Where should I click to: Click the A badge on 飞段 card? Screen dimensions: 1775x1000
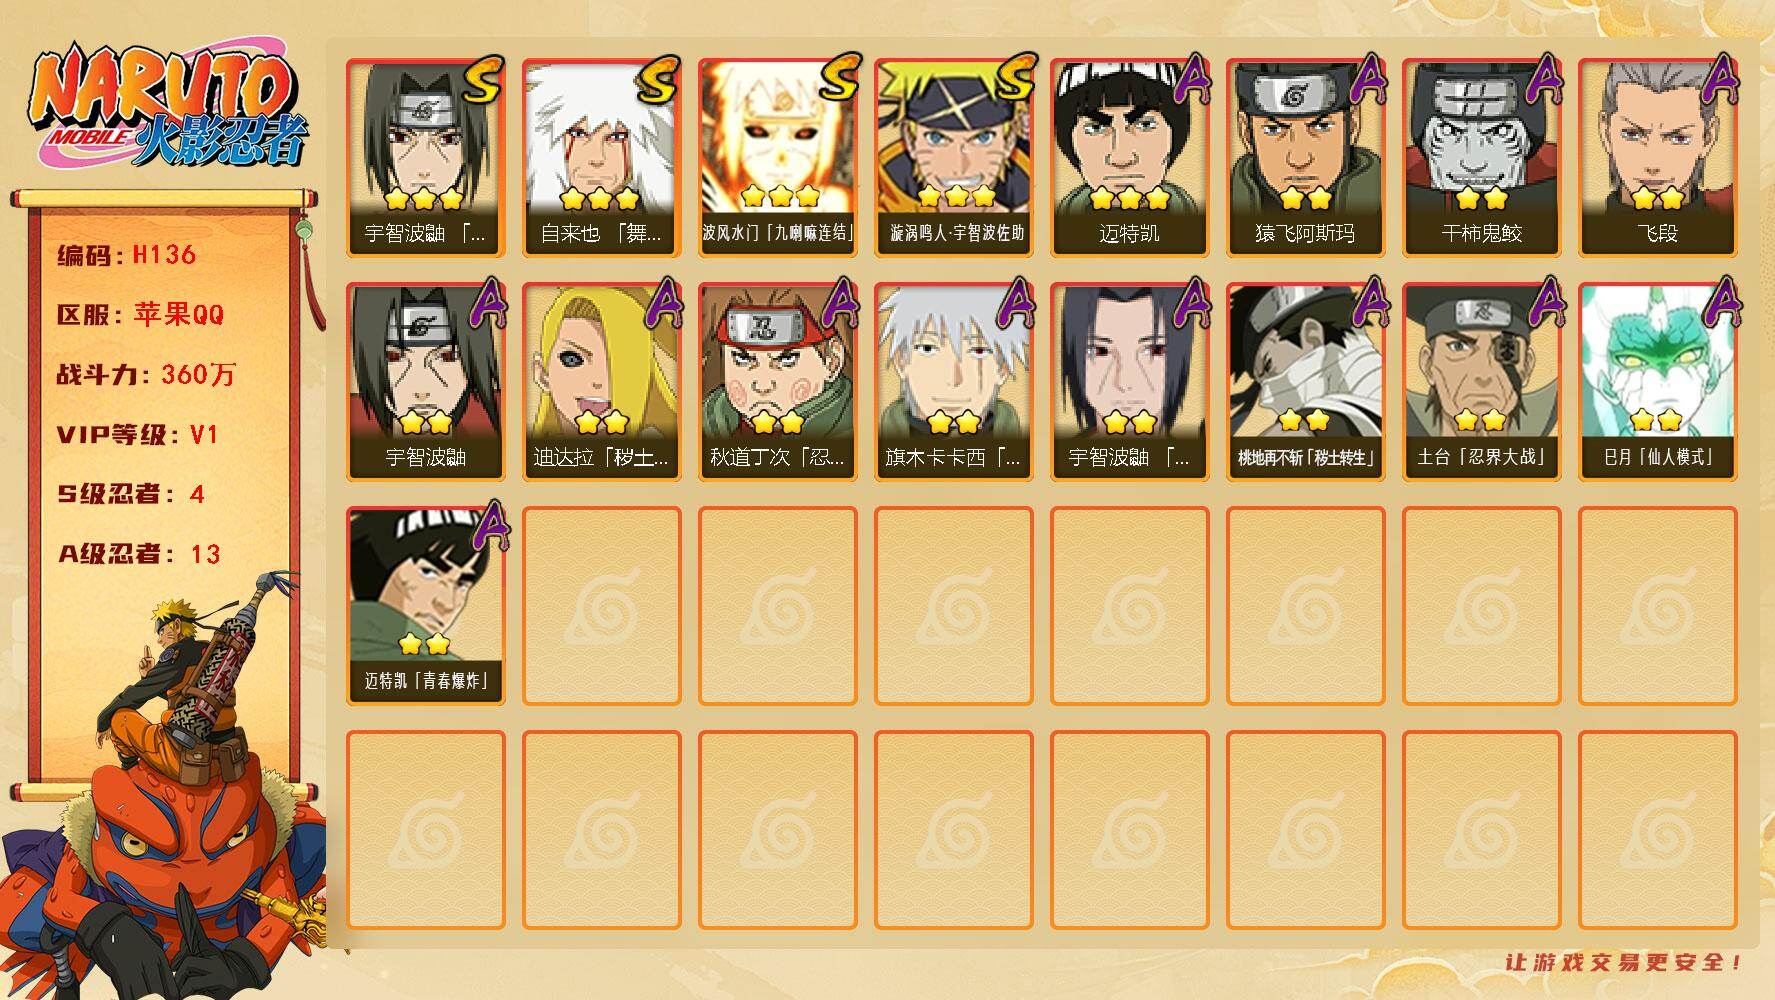1720,80
